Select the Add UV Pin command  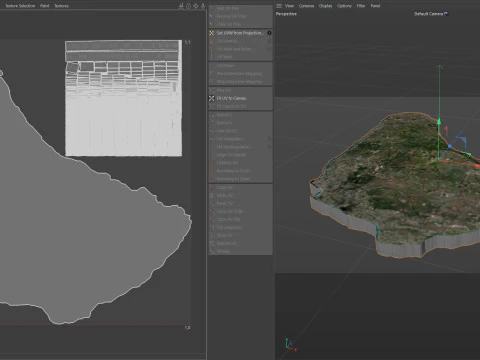(x=240, y=8)
